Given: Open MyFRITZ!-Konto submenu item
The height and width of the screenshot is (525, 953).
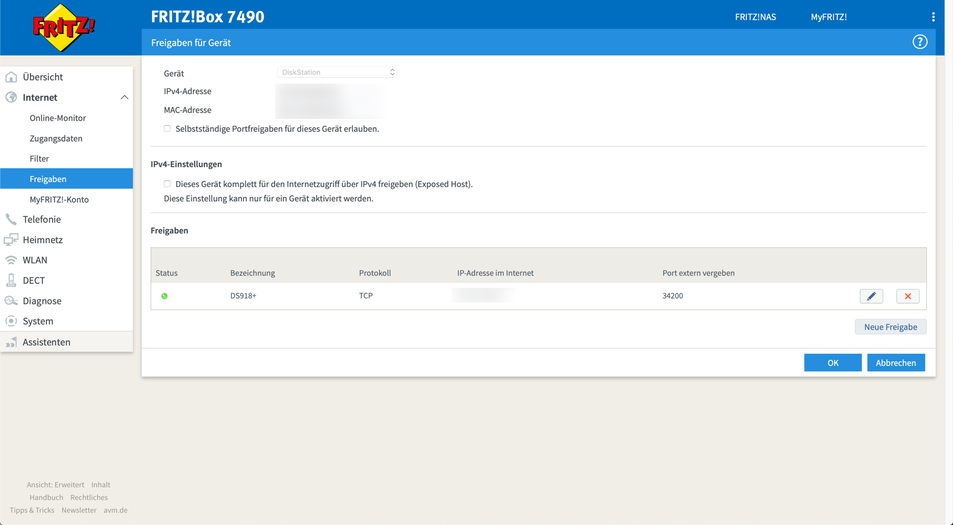Looking at the screenshot, I should tap(59, 199).
